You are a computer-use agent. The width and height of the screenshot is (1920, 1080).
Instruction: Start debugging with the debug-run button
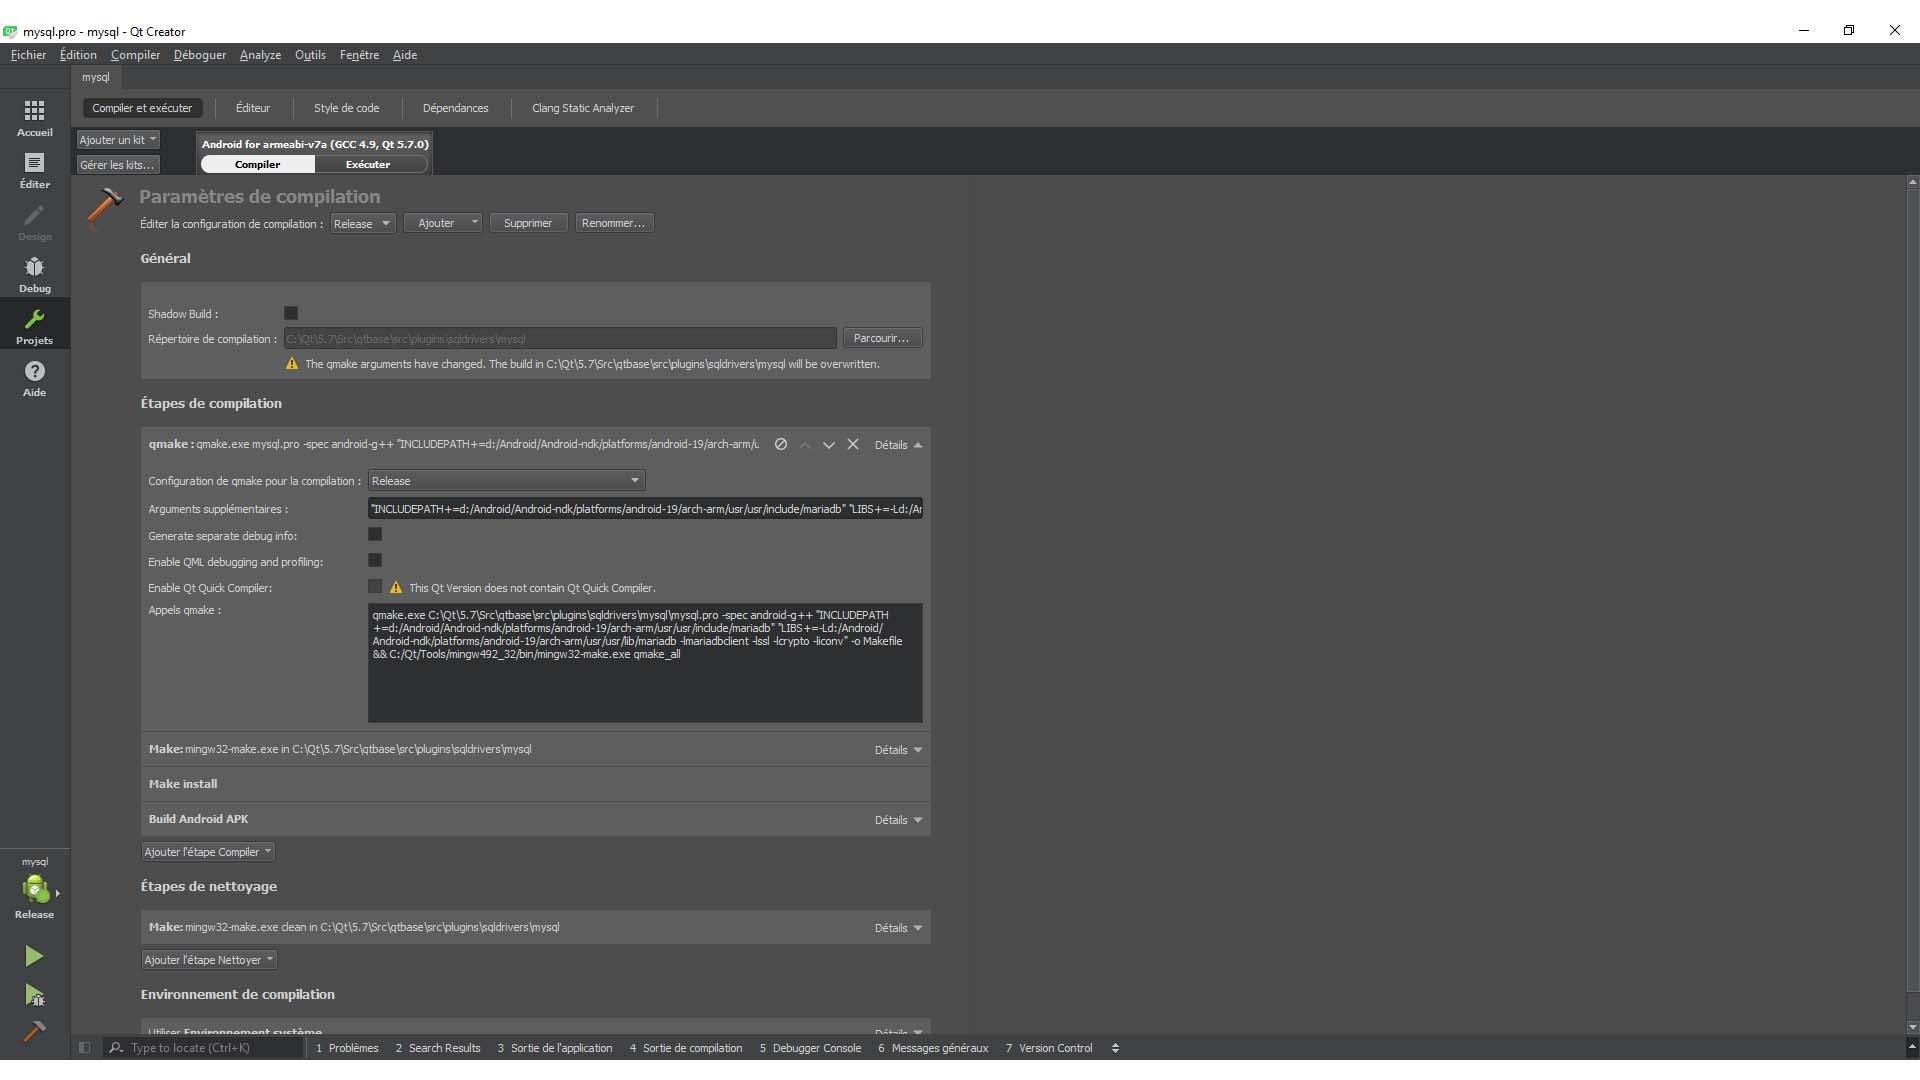34,994
